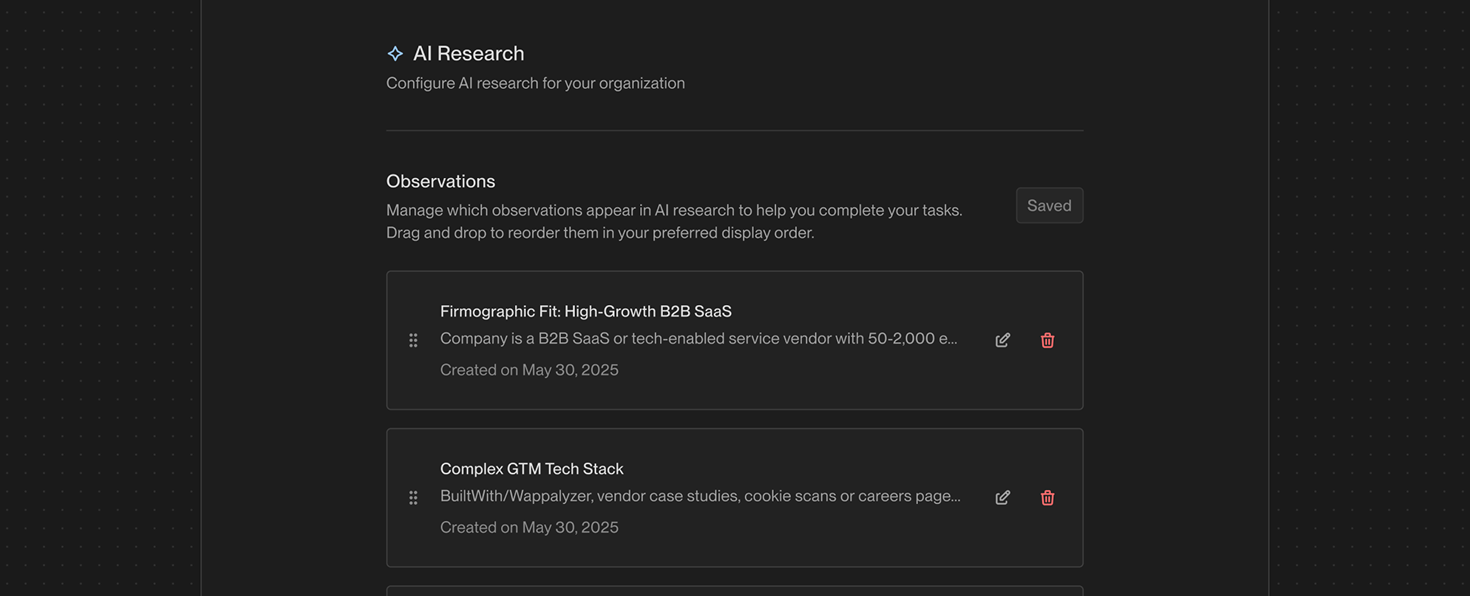Delete the Firmographic Fit observation
Screen dimensions: 1470x596
[x=1047, y=340]
